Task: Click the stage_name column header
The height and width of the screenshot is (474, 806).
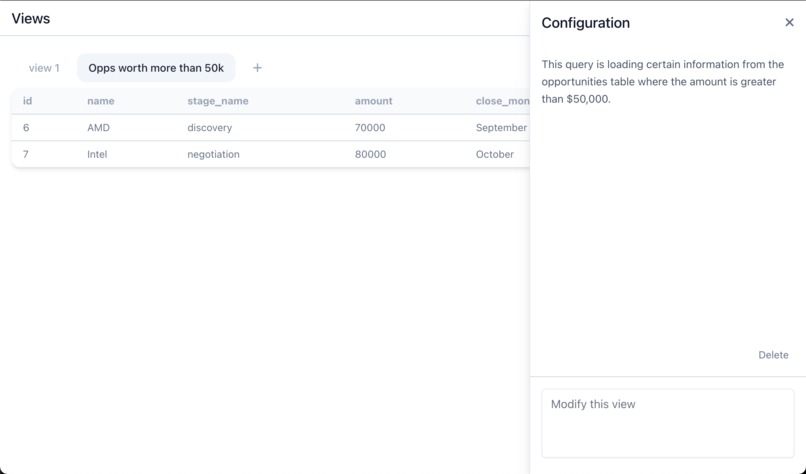Action: coord(218,101)
